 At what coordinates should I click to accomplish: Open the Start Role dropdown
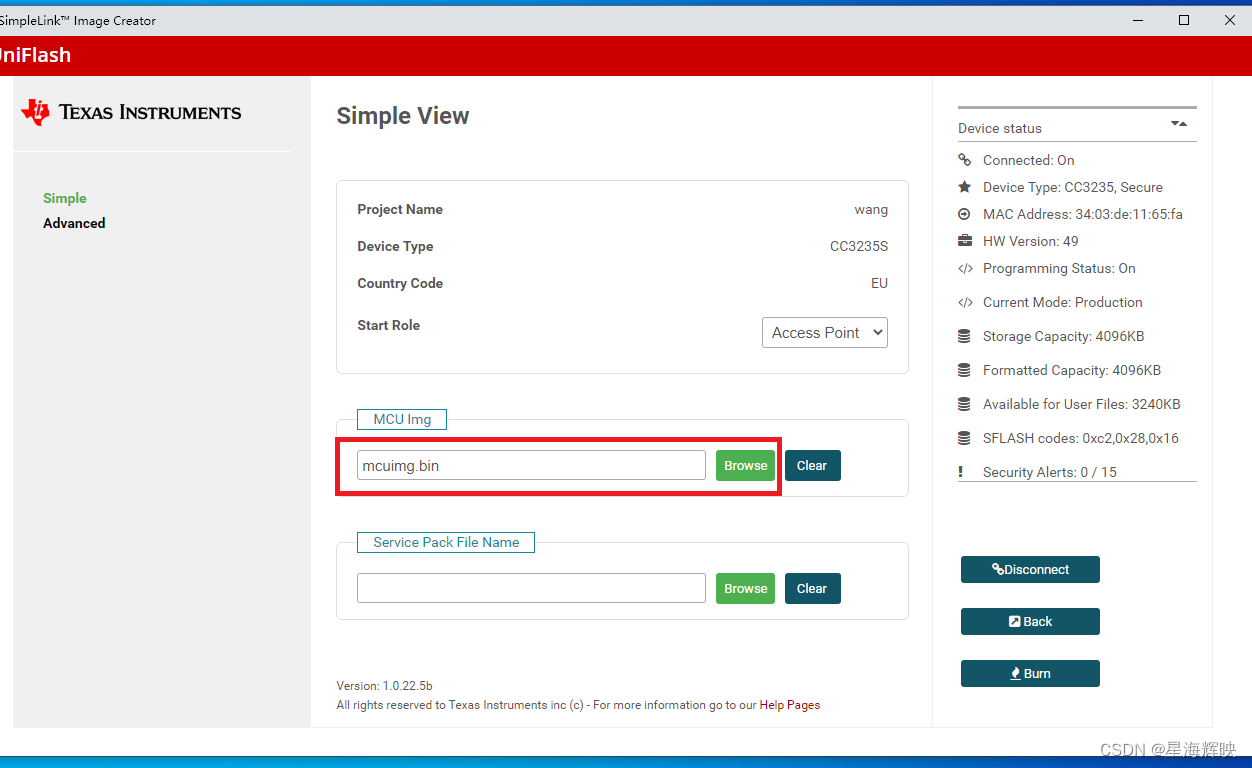825,332
